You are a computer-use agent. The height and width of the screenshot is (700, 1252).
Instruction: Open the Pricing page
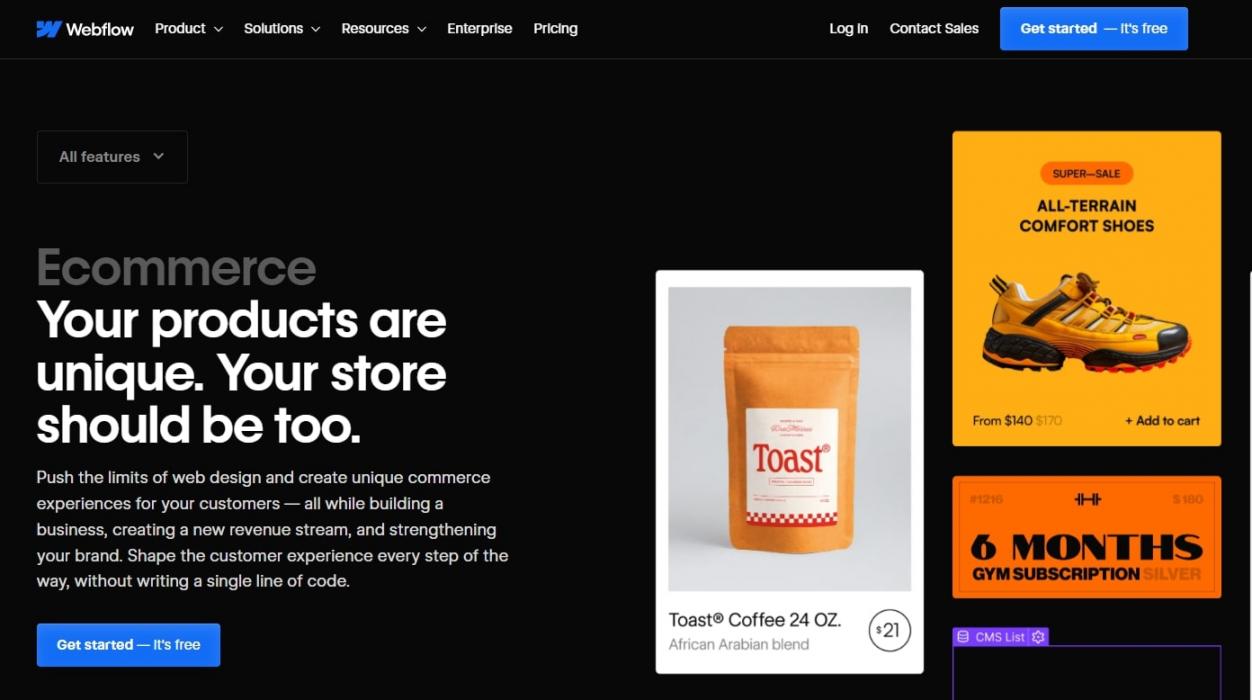click(555, 29)
